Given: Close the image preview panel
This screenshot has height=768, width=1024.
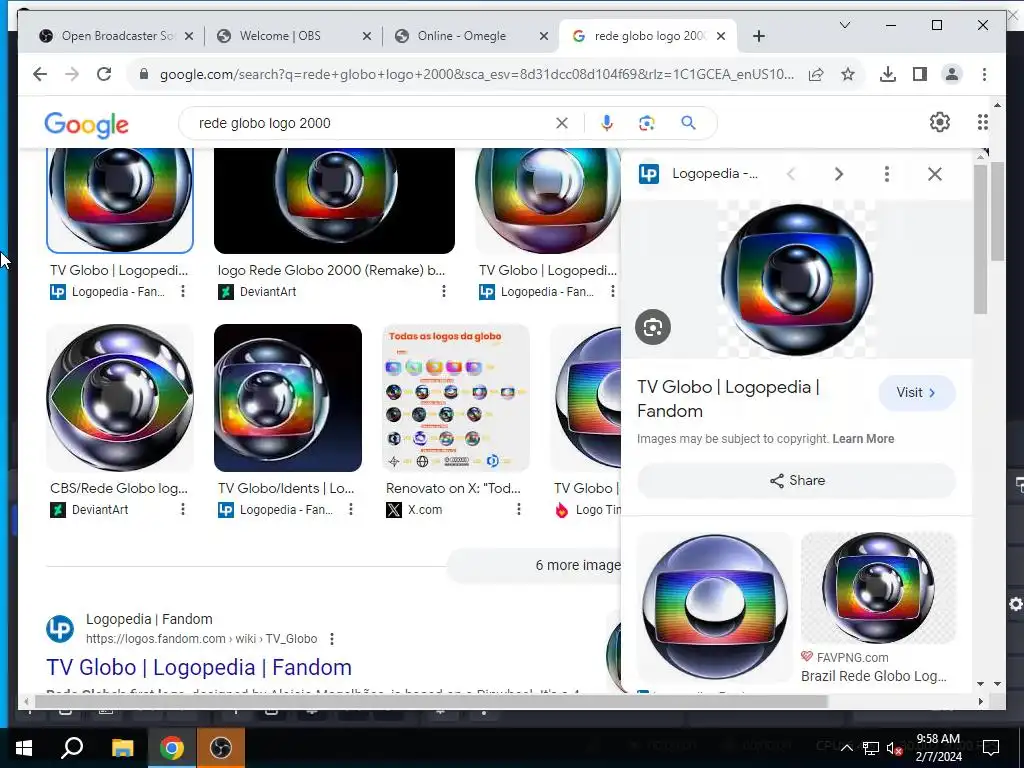Looking at the screenshot, I should coord(935,174).
